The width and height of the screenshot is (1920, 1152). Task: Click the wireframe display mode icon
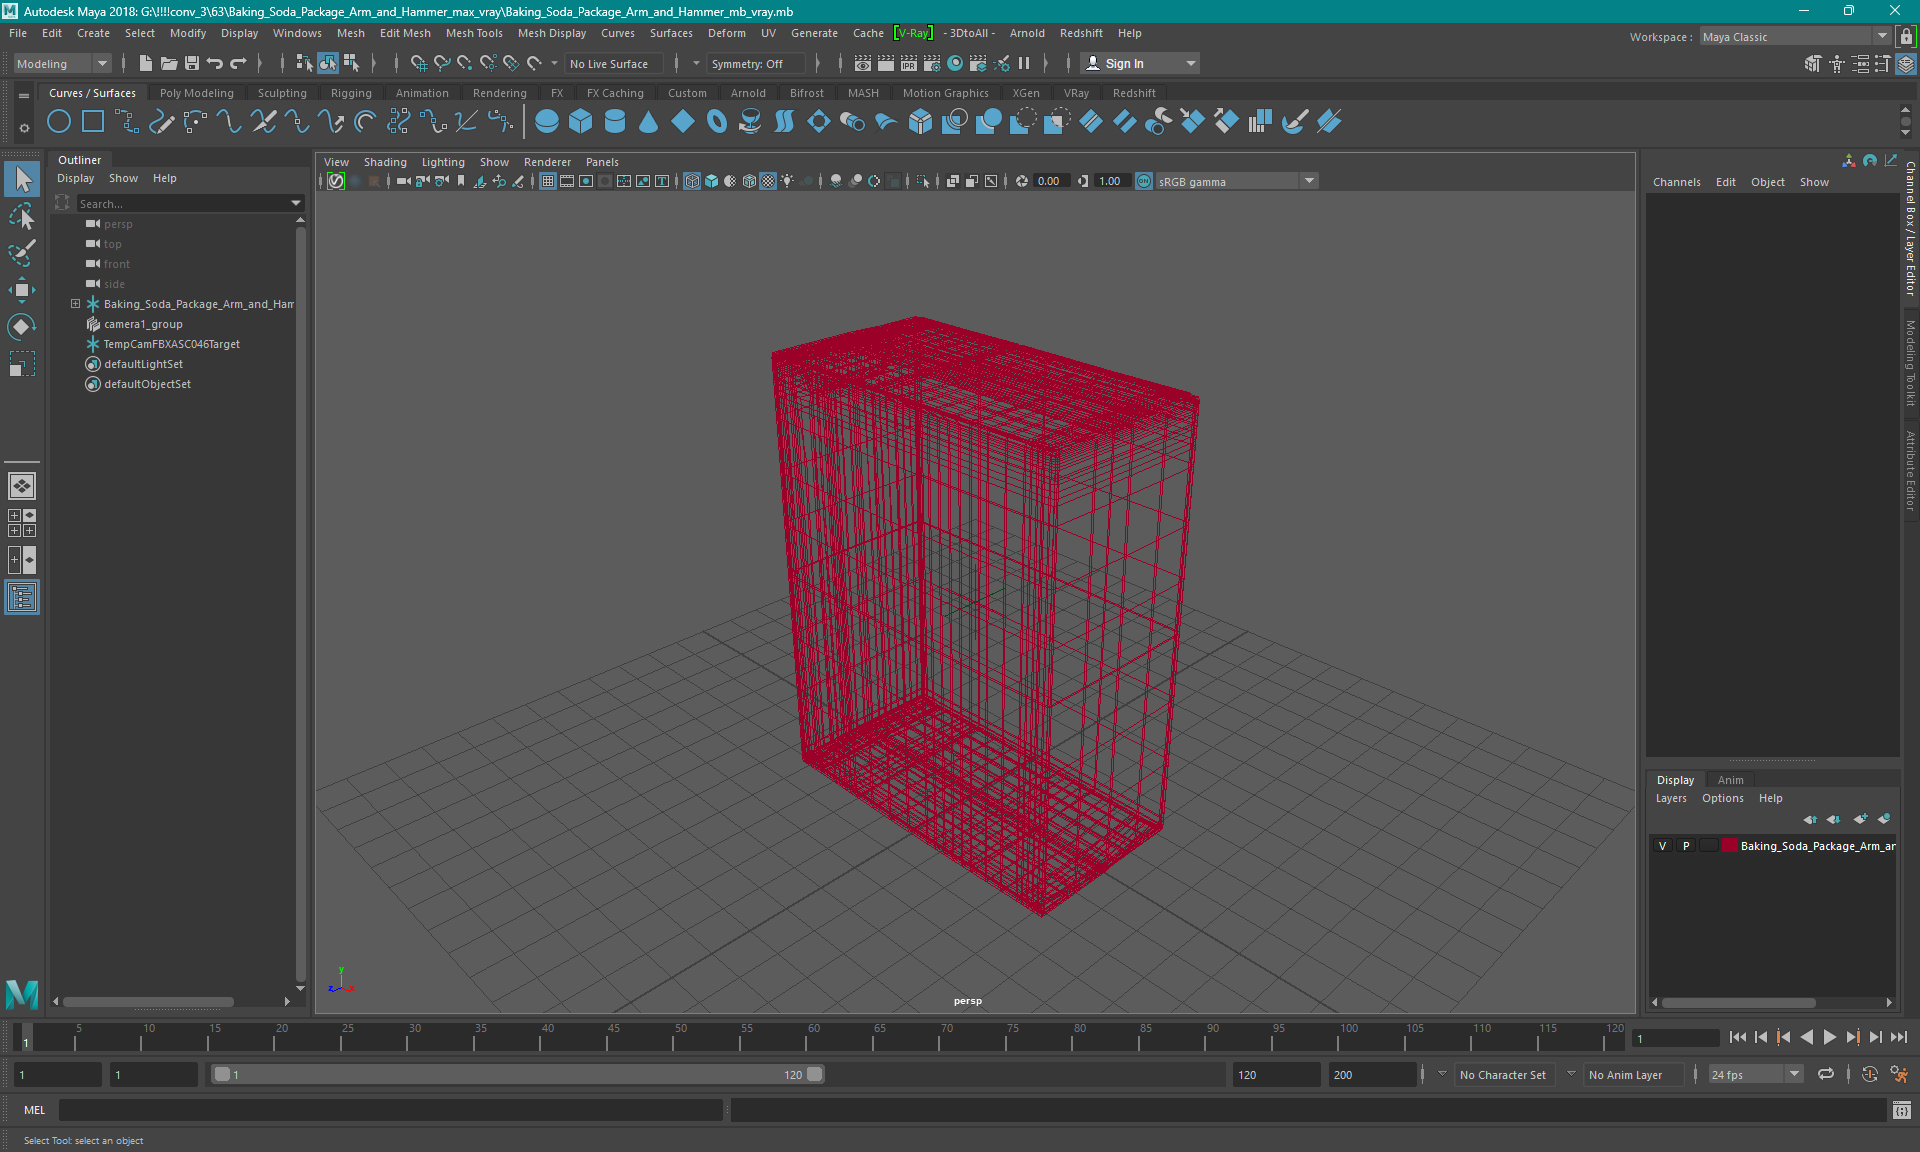(x=691, y=181)
